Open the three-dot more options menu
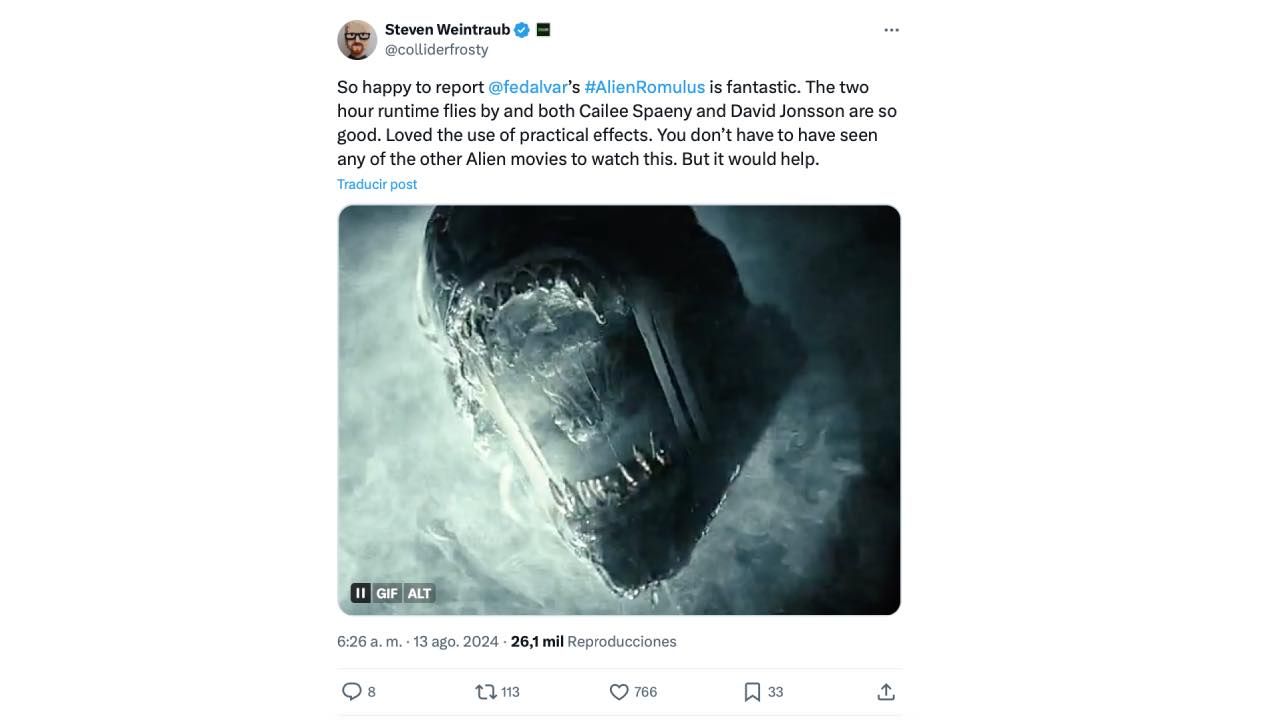 [891, 30]
